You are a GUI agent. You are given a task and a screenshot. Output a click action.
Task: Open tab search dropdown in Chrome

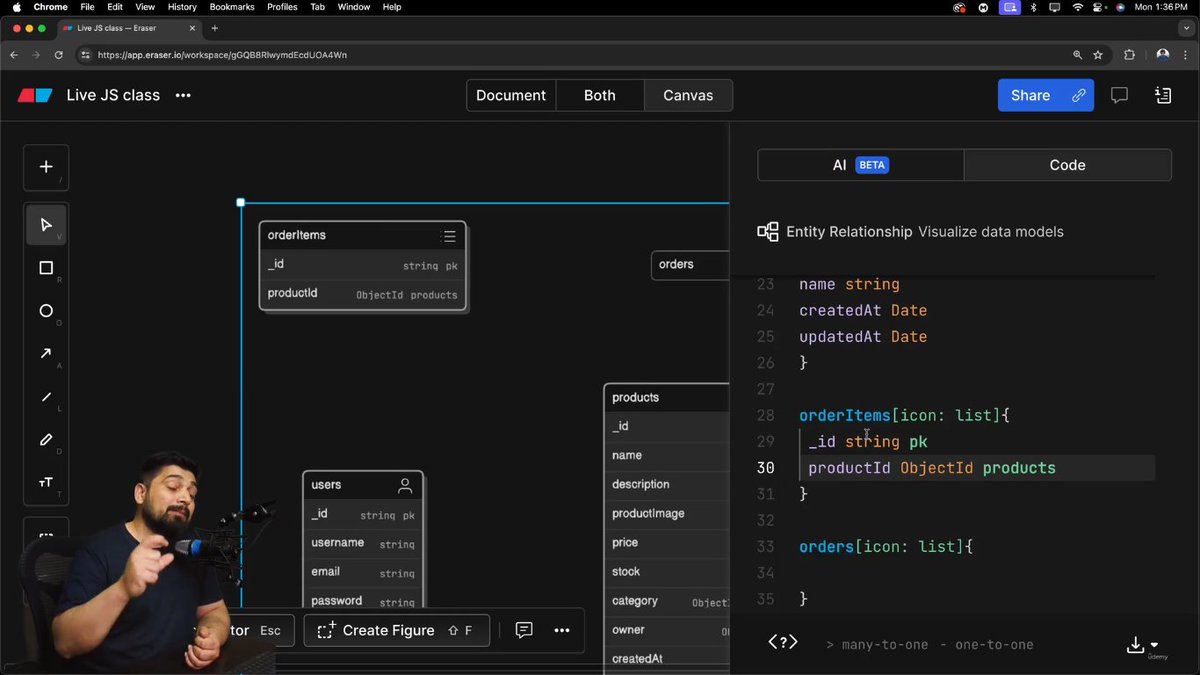(x=1186, y=28)
